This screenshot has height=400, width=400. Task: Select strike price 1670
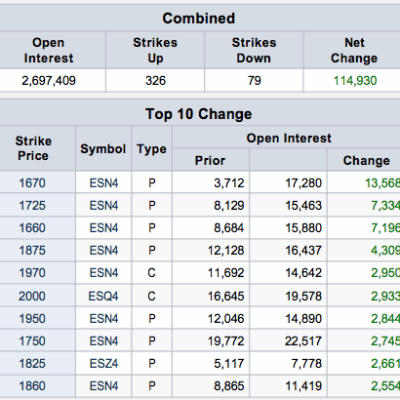coord(32,183)
